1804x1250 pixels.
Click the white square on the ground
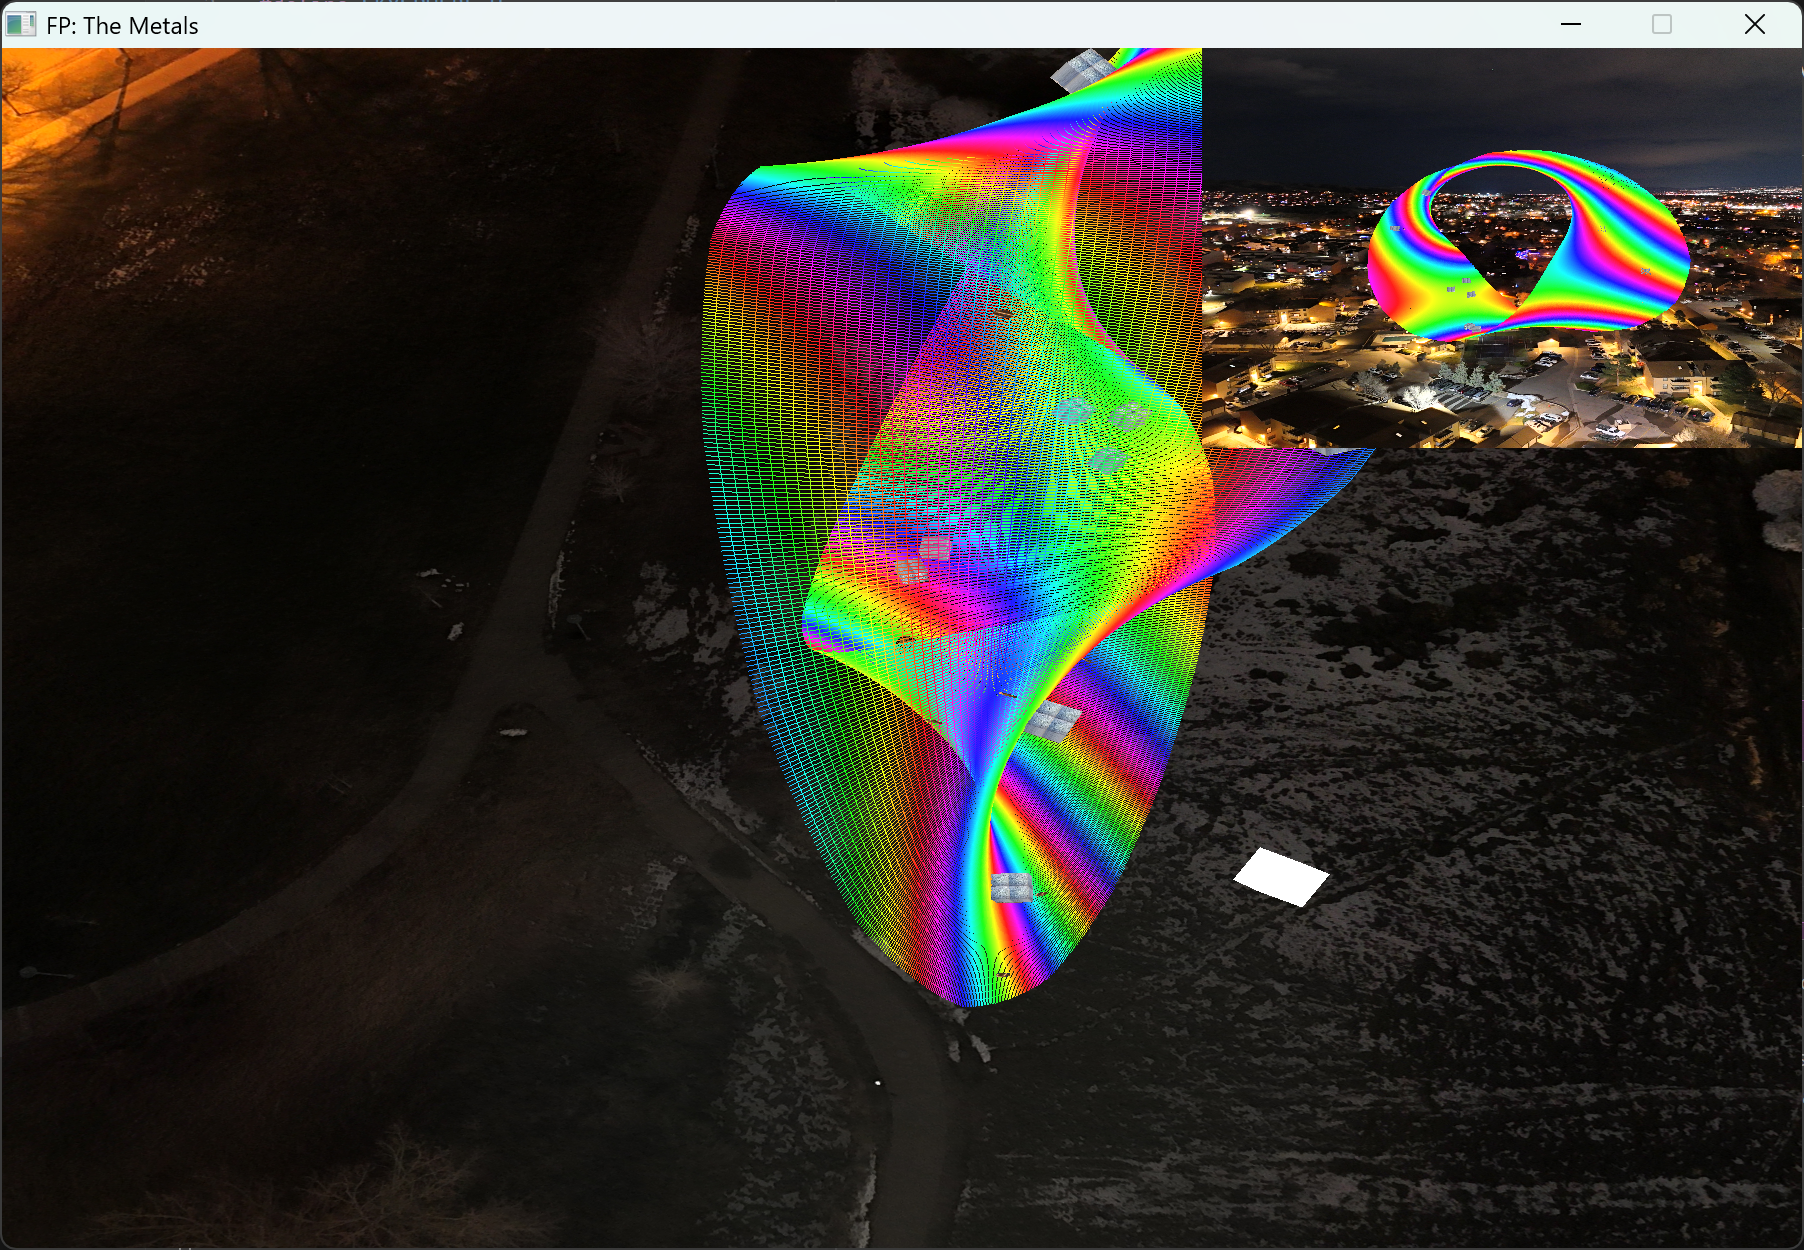tap(1281, 877)
